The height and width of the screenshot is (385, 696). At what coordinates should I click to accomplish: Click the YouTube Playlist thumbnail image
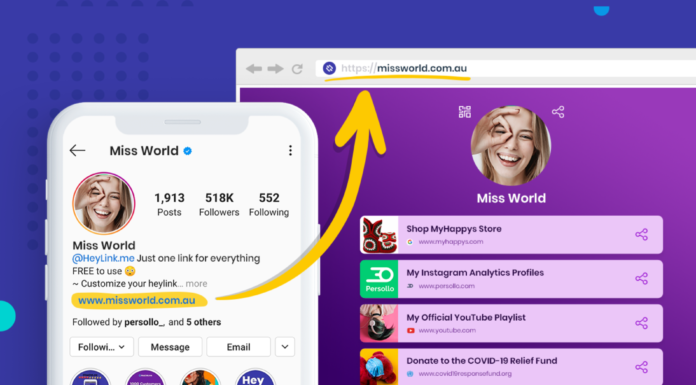(x=379, y=323)
